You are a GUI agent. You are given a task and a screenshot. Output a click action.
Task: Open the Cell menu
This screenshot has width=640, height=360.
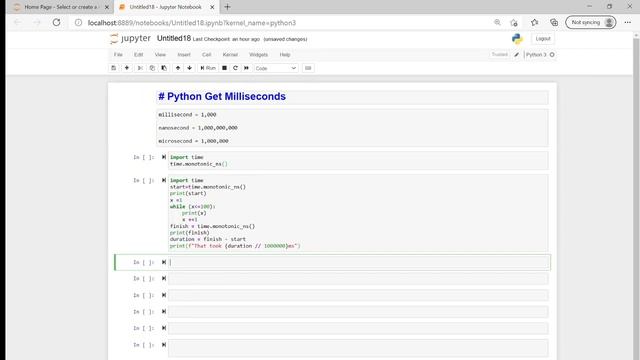click(207, 55)
